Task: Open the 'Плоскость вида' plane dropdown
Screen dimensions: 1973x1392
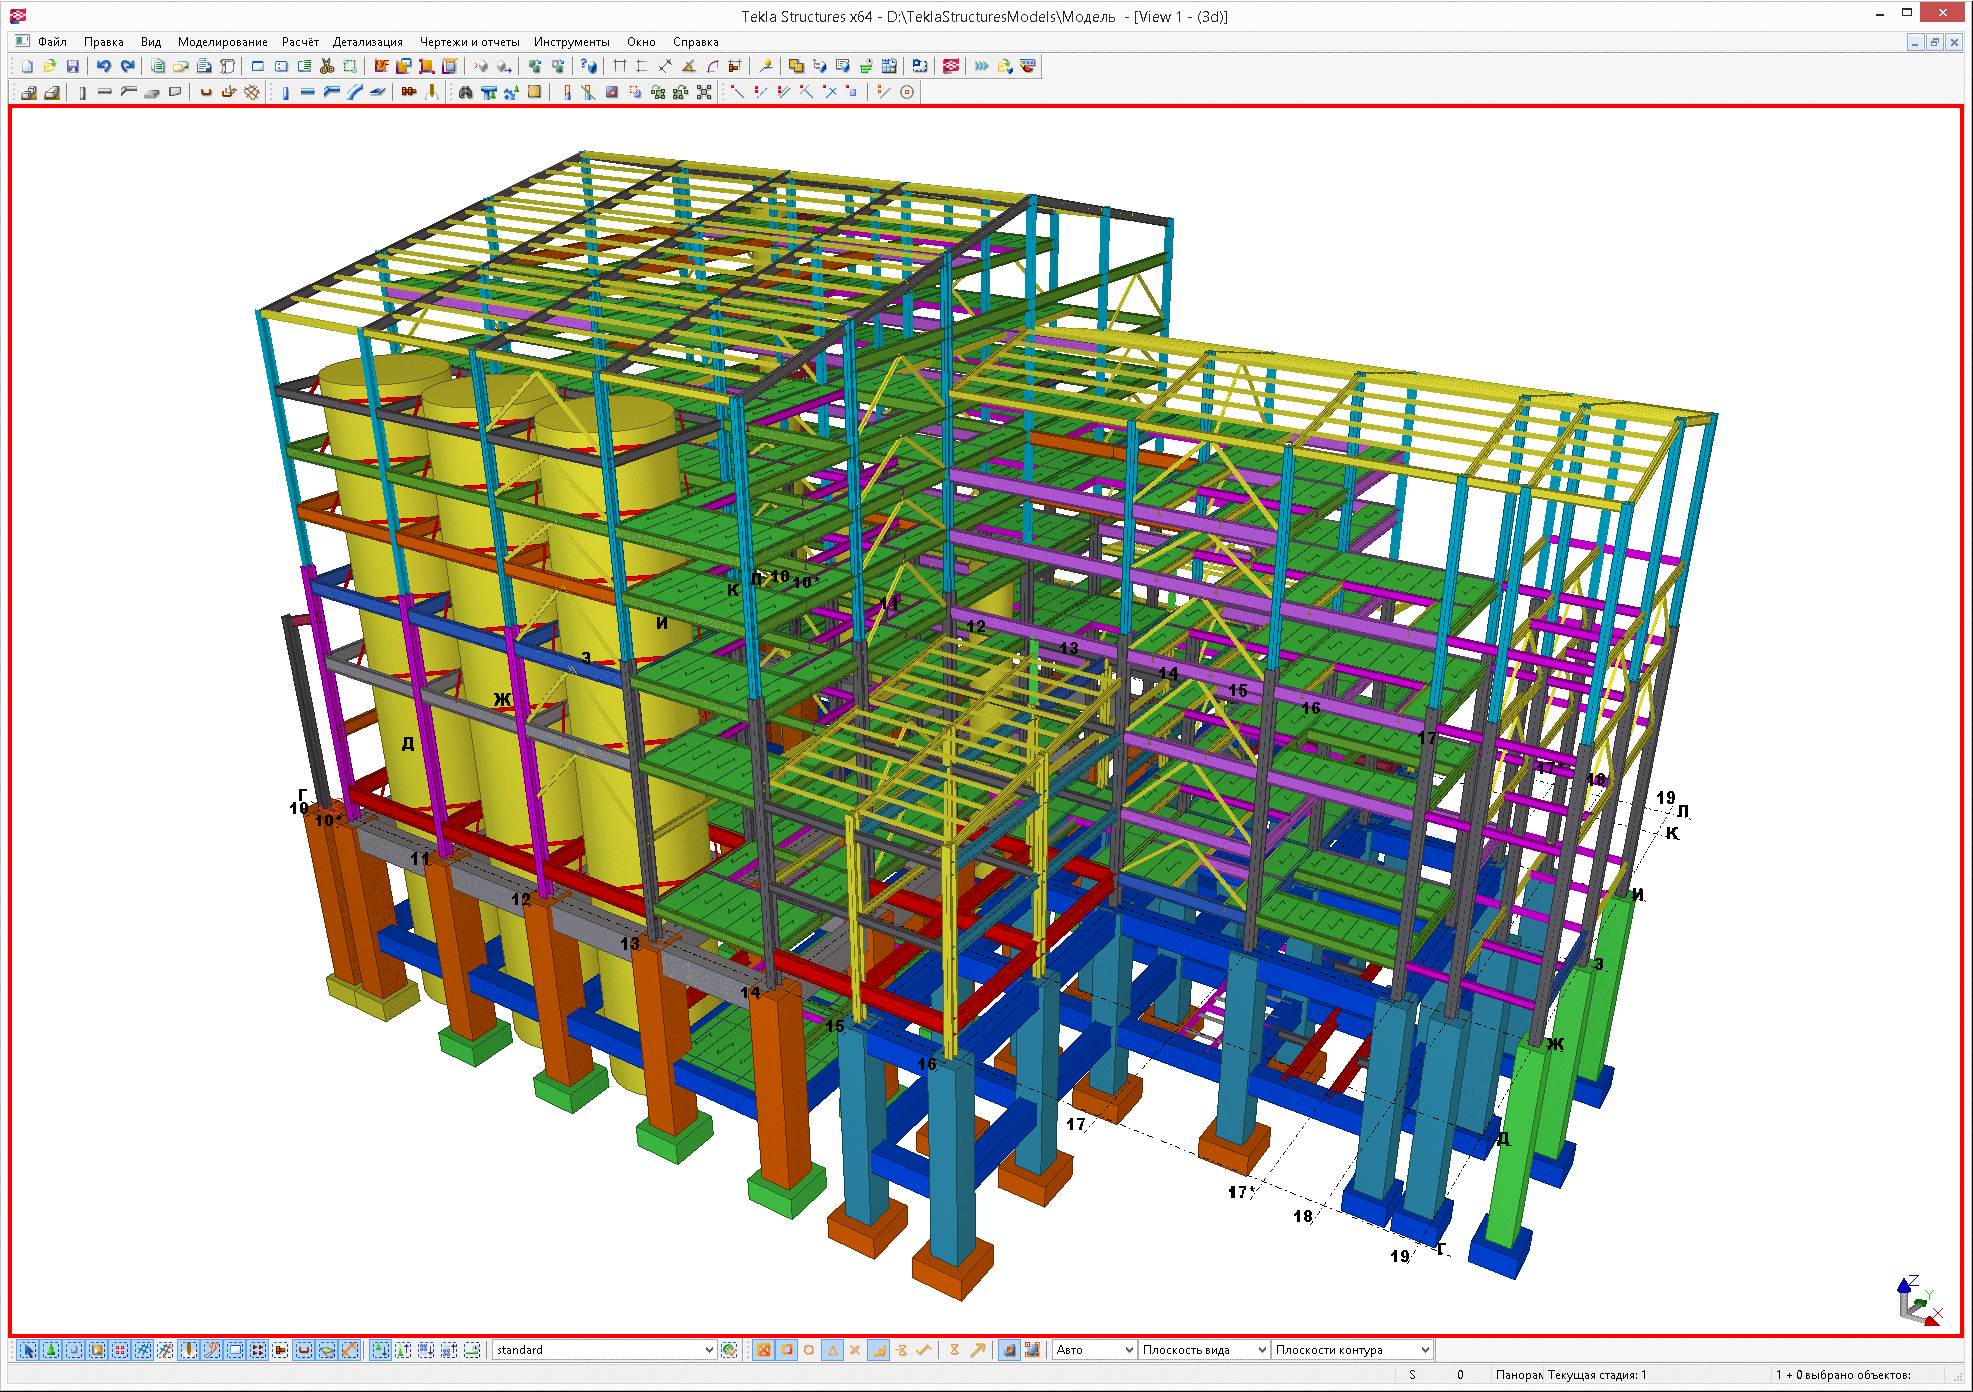Action: click(1204, 1350)
